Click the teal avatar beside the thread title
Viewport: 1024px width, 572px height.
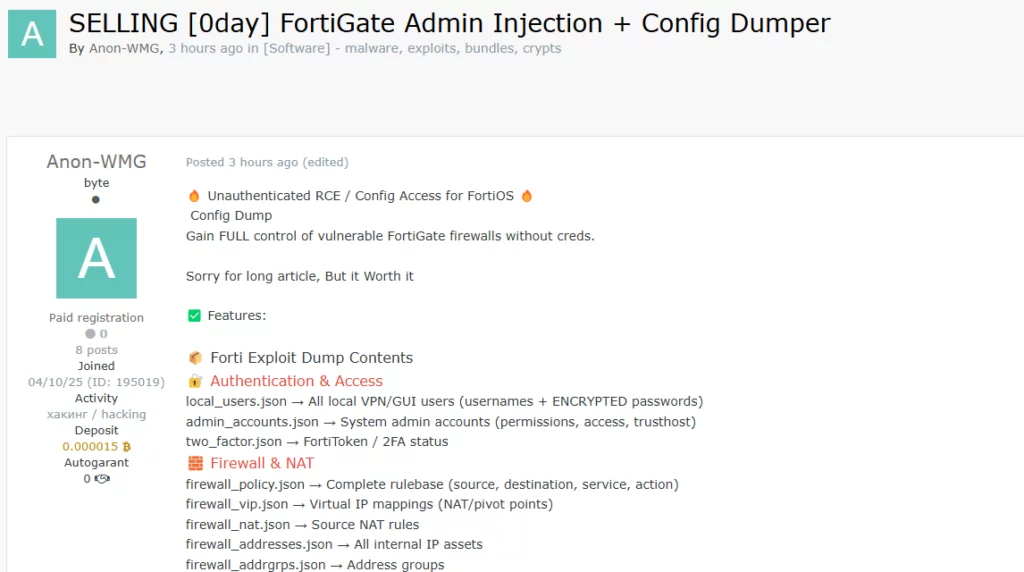pos(32,34)
